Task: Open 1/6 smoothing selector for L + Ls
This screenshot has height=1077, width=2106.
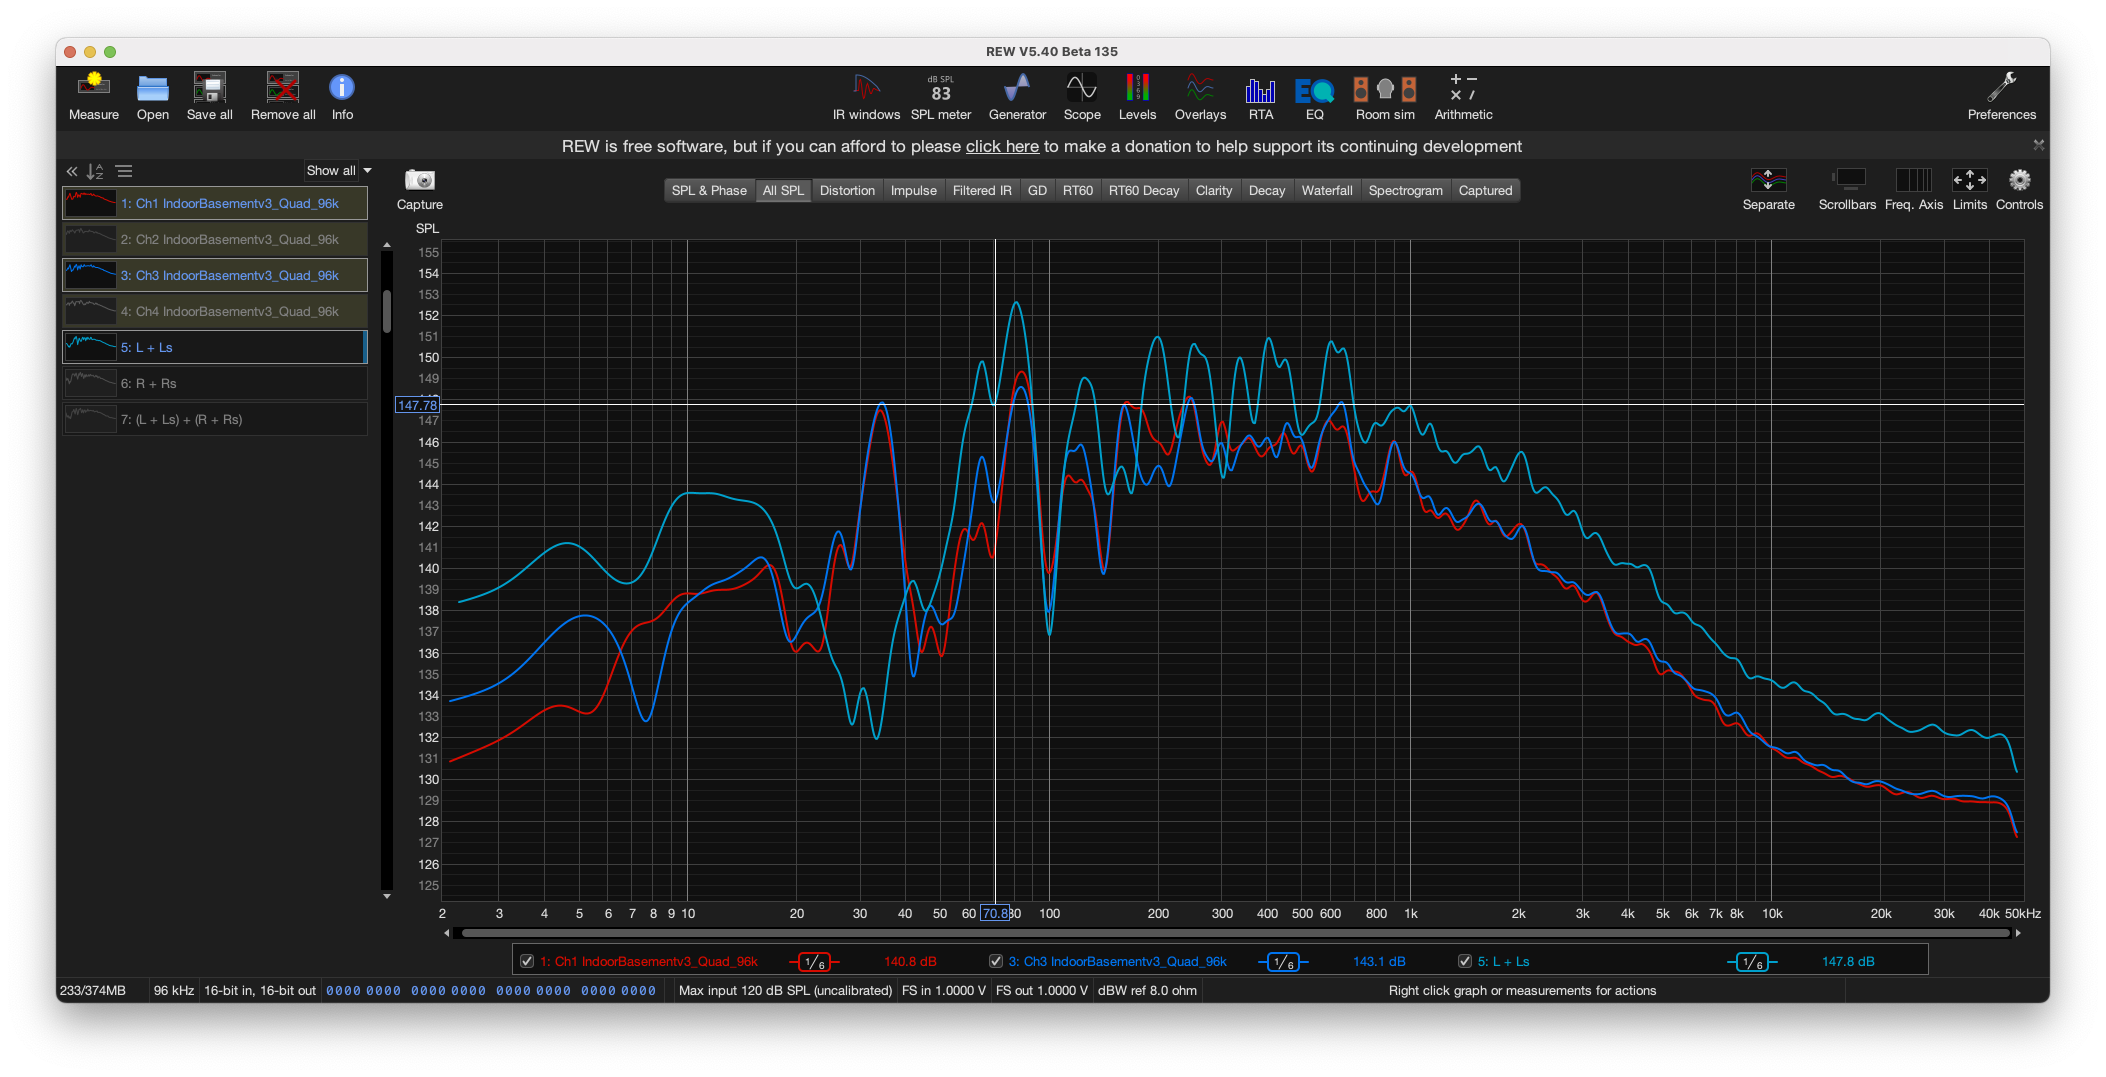Action: 1752,962
